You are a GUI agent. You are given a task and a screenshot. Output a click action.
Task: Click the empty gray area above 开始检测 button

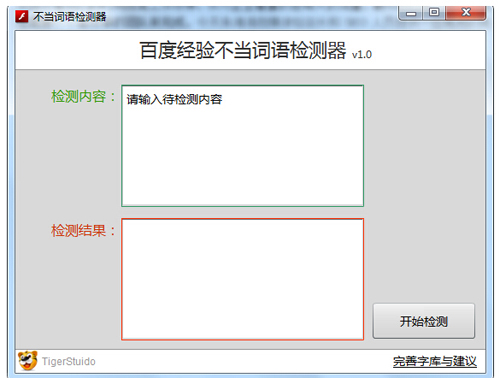click(424, 187)
